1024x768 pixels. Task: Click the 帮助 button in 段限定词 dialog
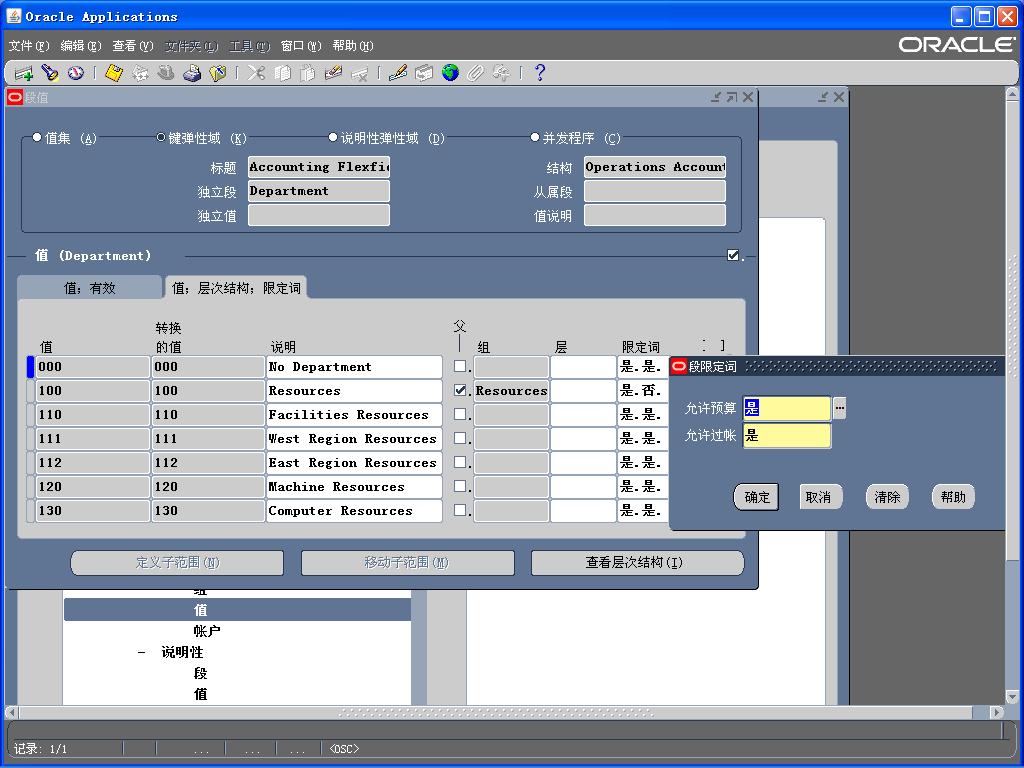pyautogui.click(x=953, y=497)
